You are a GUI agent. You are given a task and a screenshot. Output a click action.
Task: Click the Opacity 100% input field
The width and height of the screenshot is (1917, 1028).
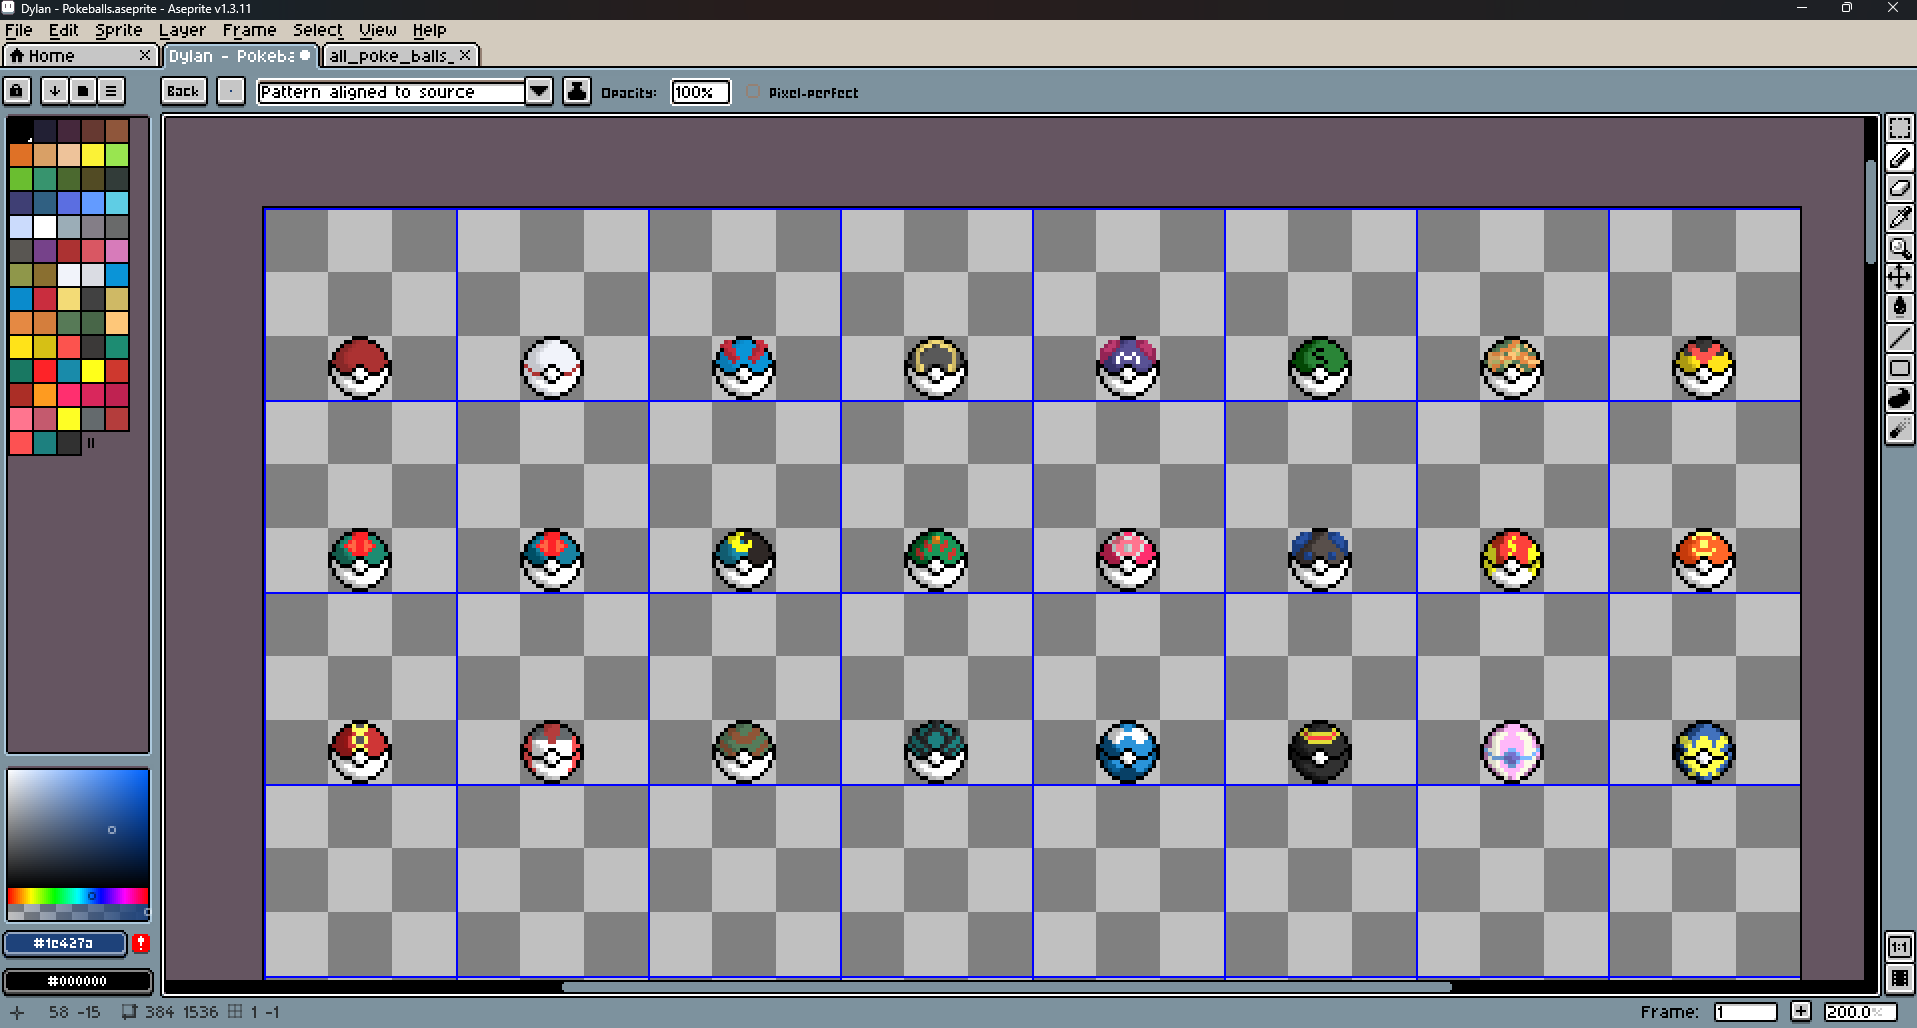pyautogui.click(x=700, y=92)
